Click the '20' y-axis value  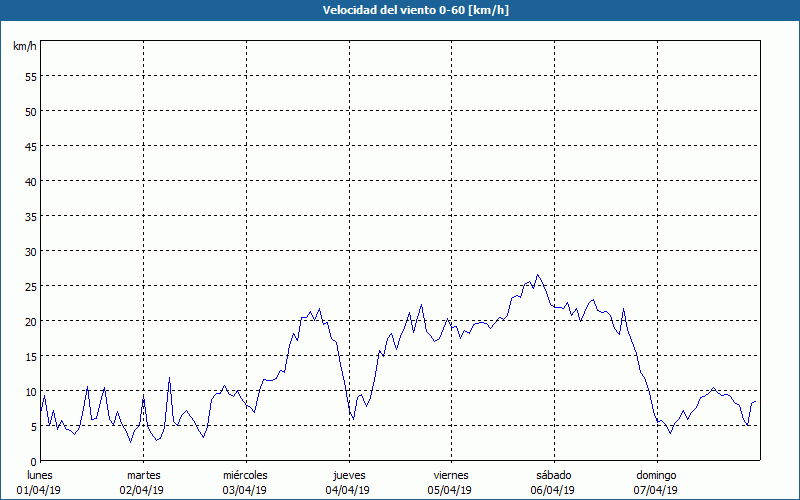pyautogui.click(x=31, y=321)
